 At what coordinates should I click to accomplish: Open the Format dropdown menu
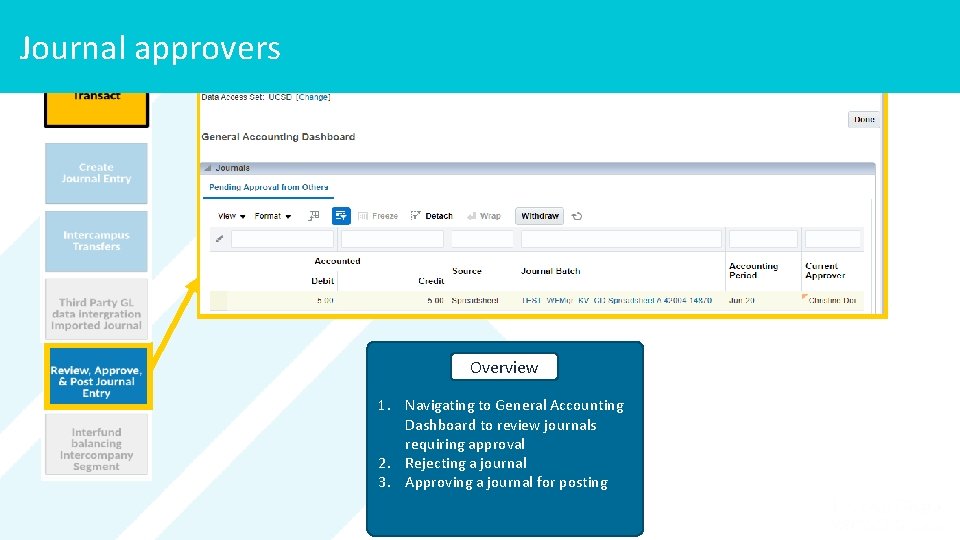[273, 216]
